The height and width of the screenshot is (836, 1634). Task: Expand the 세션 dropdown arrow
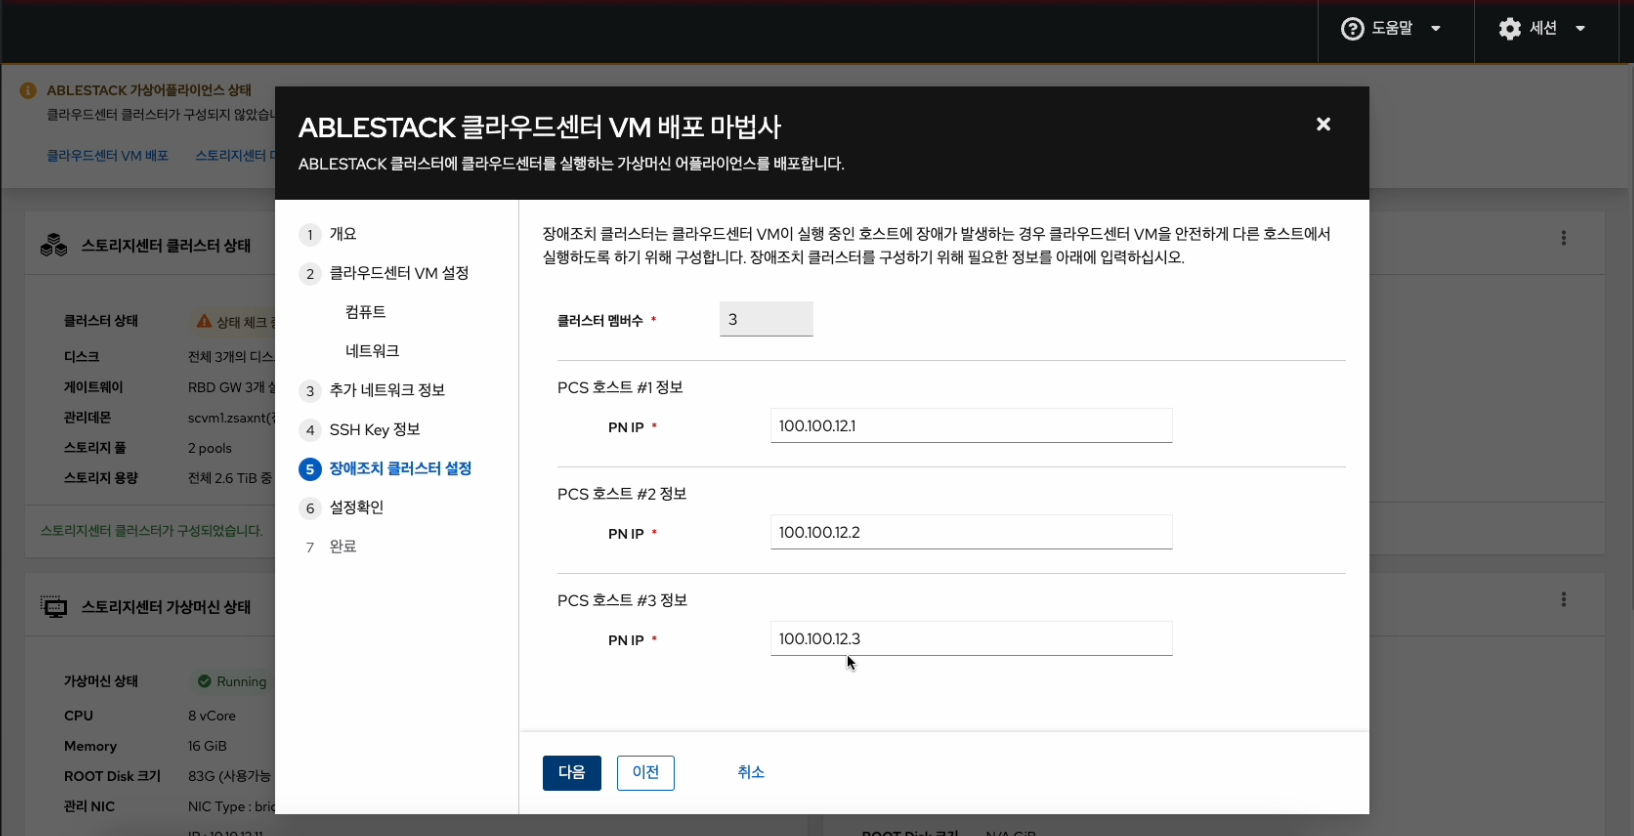tap(1580, 29)
